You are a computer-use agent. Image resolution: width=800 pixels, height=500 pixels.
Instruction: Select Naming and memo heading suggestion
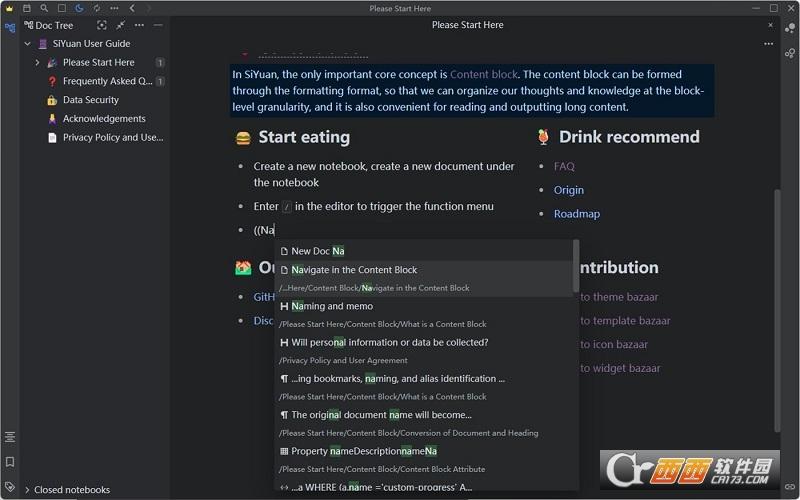pyautogui.click(x=424, y=315)
